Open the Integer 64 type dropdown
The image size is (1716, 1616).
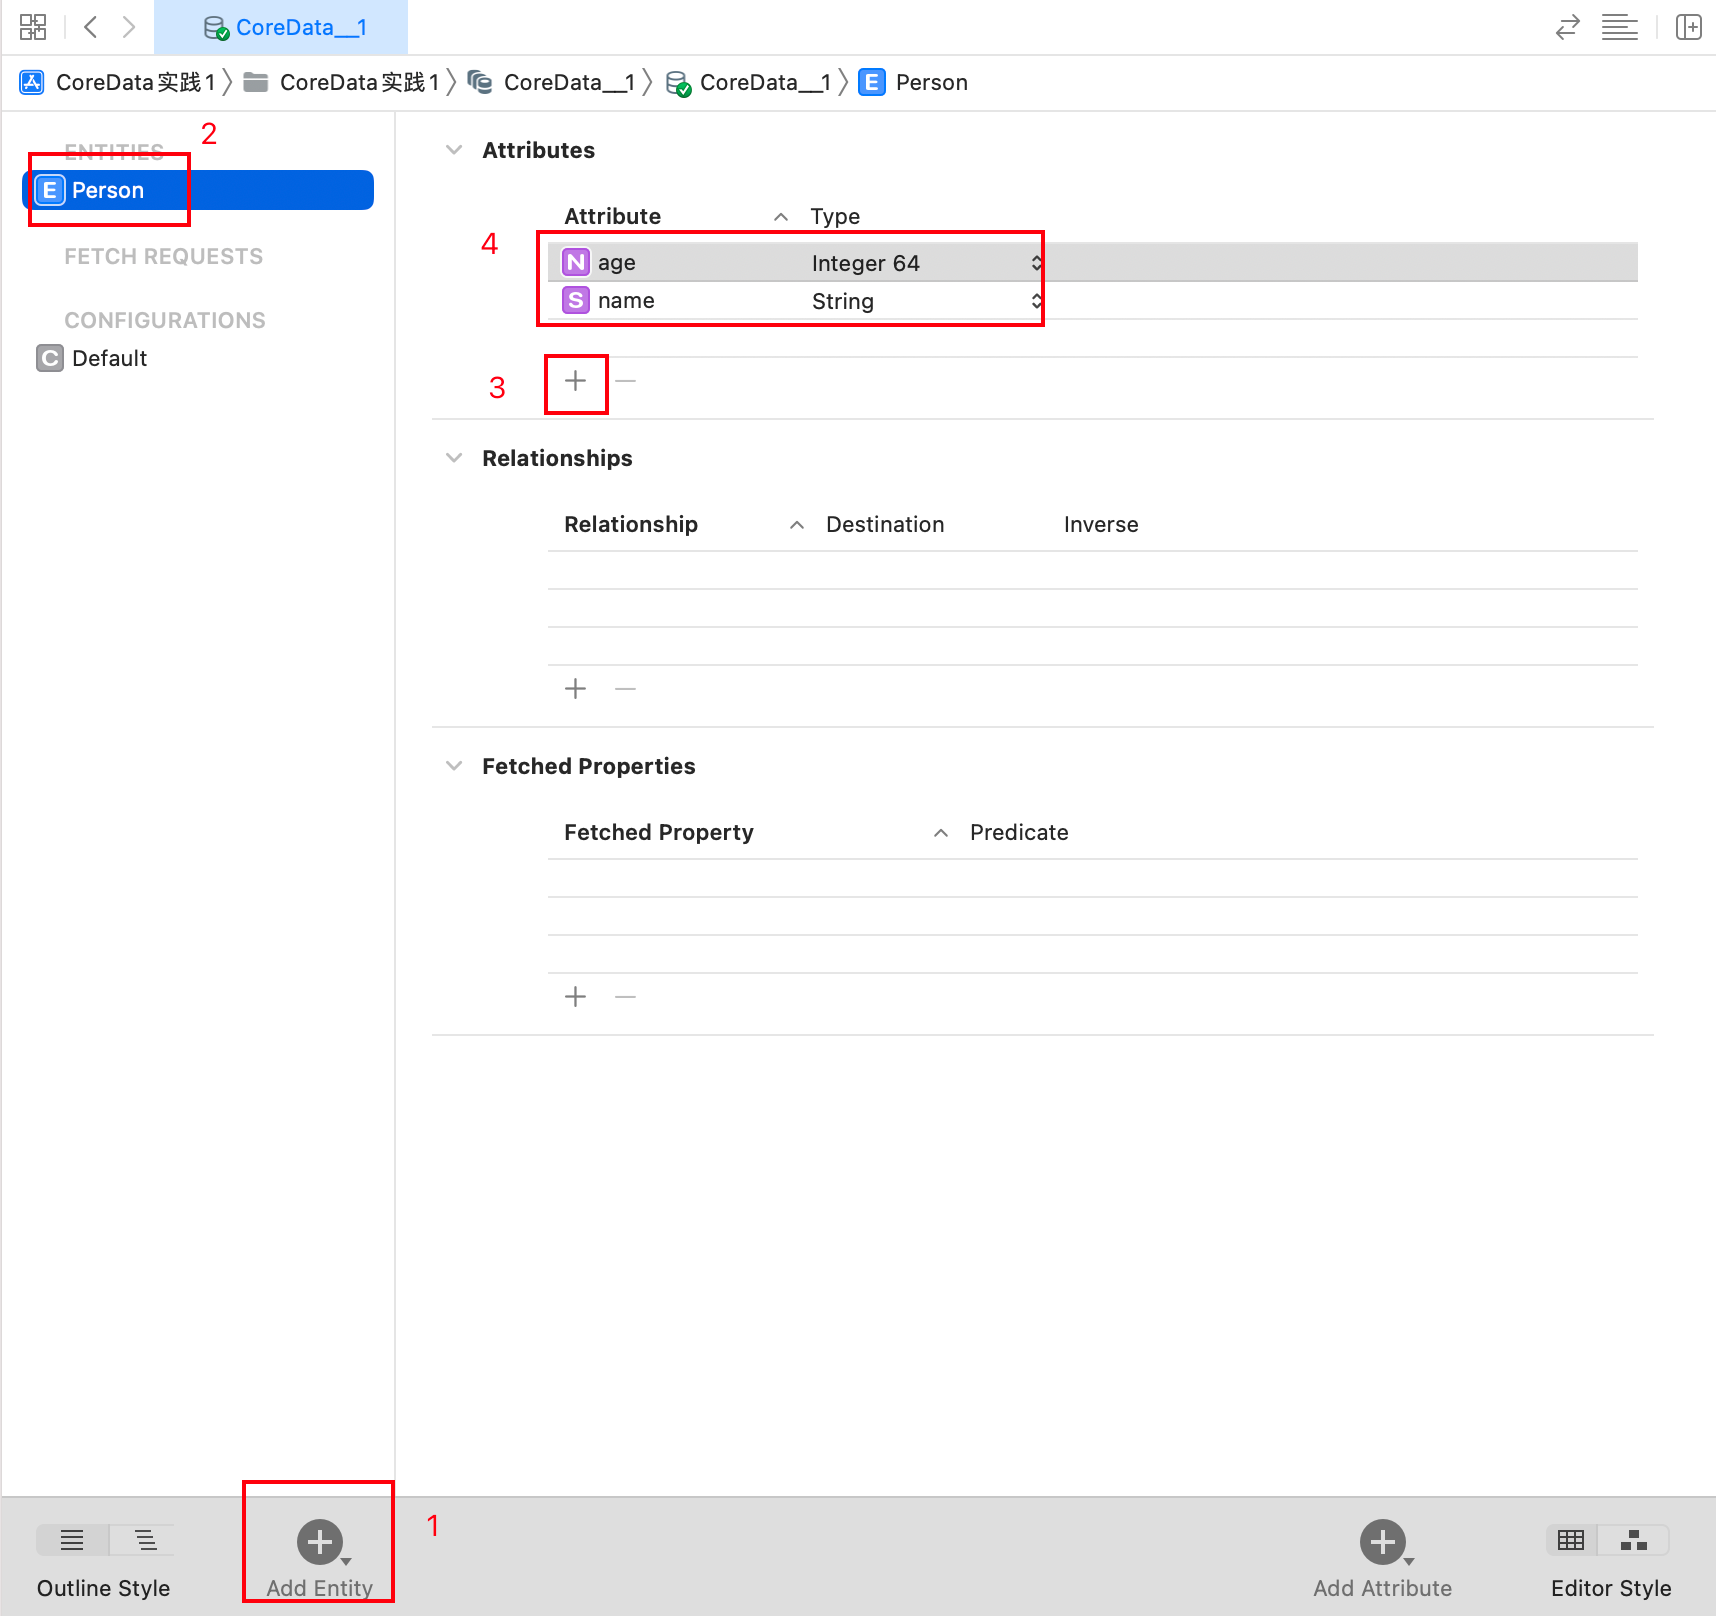(926, 263)
